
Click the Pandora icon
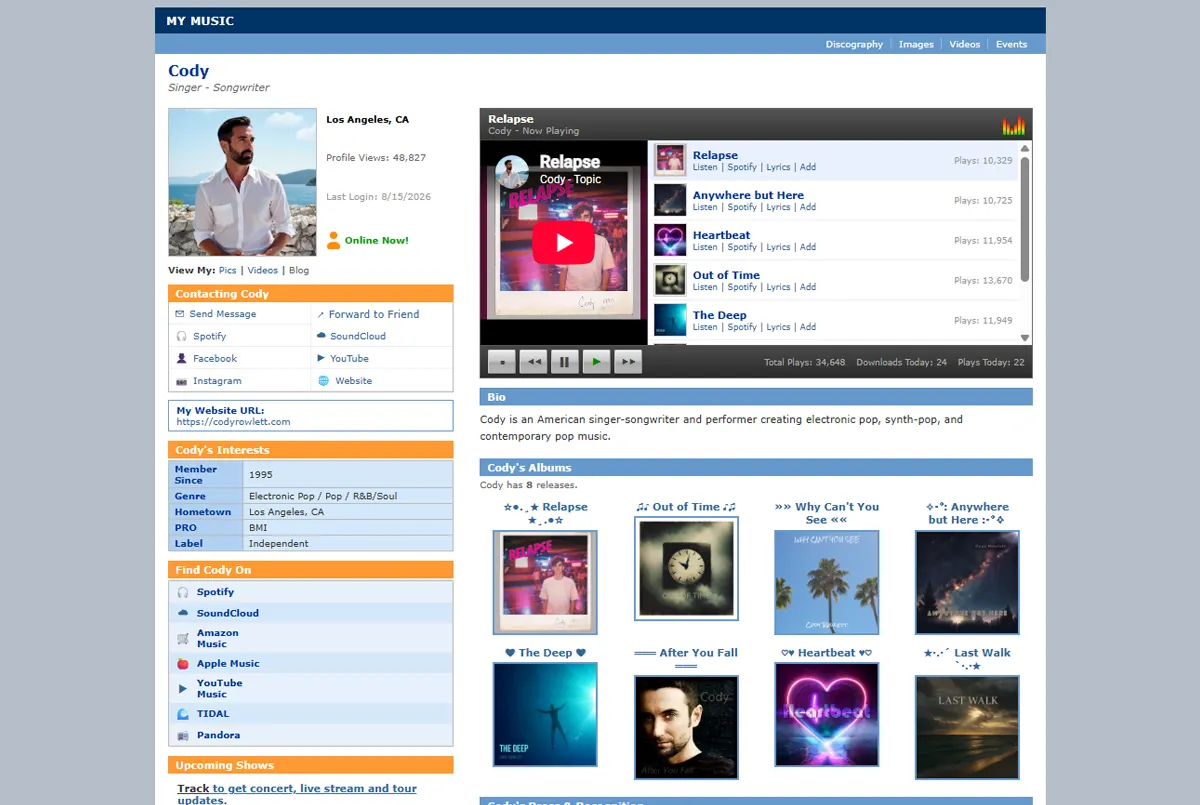[183, 735]
